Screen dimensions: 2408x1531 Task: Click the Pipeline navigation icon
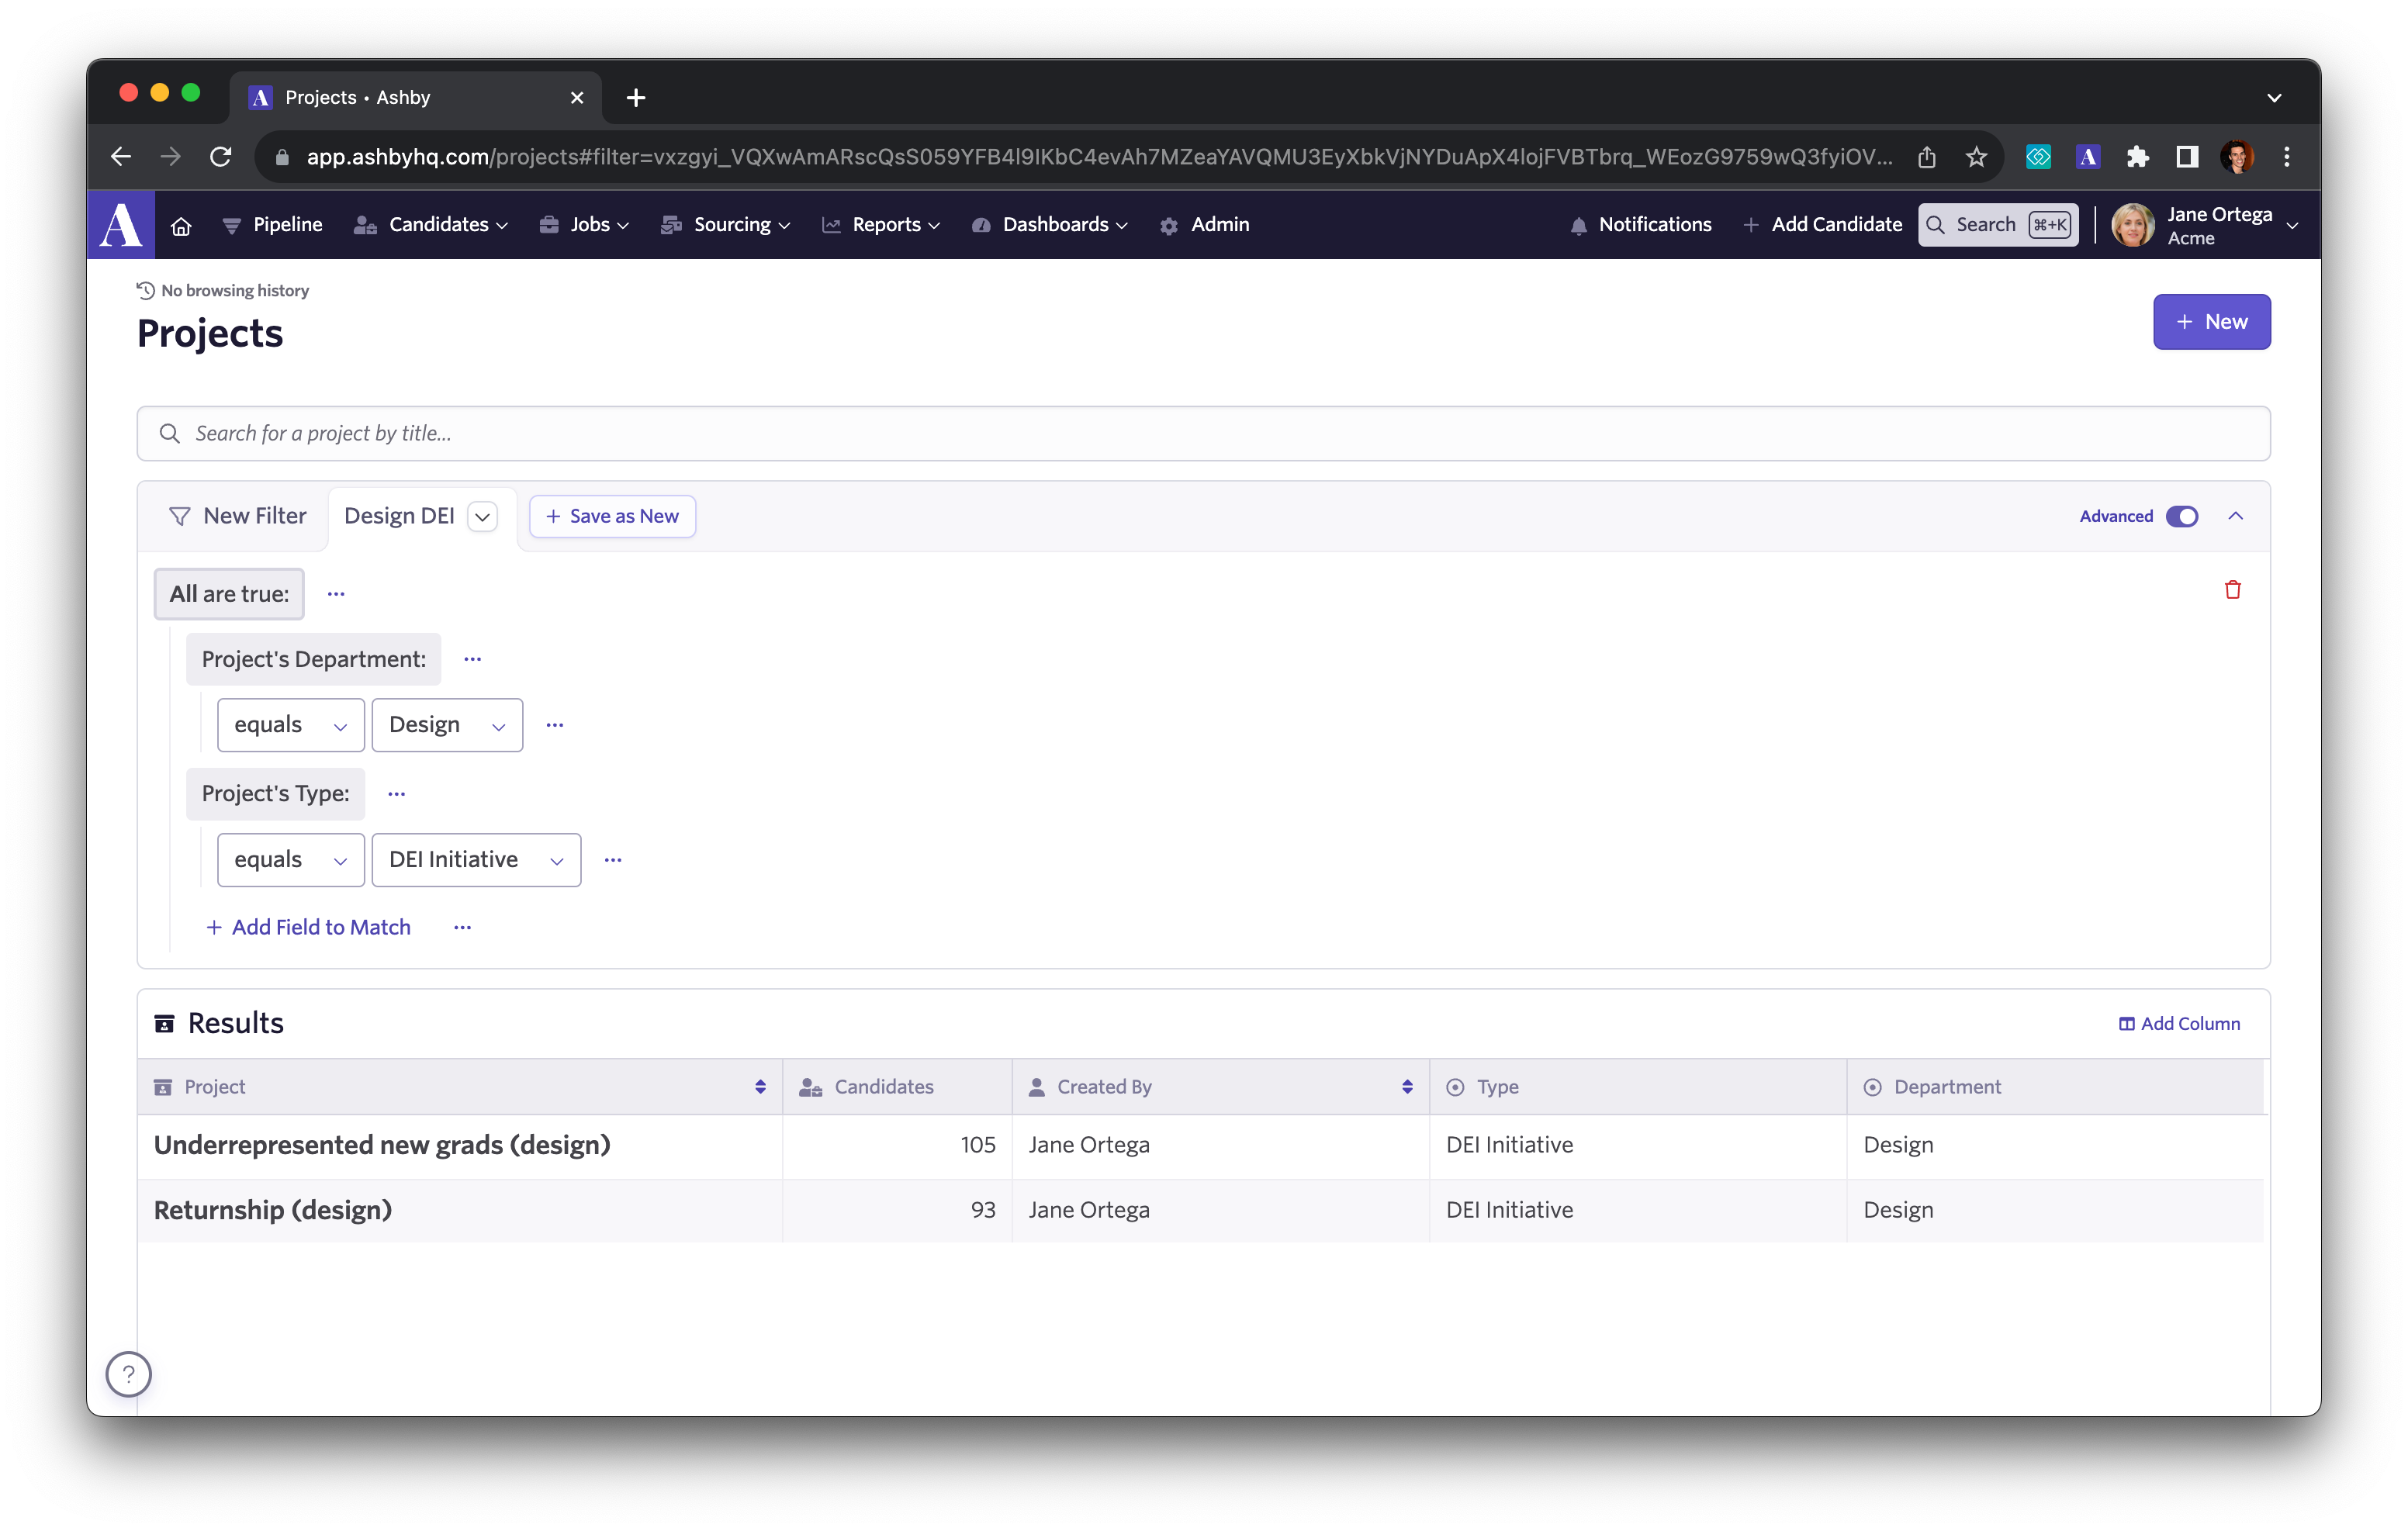tap(228, 224)
